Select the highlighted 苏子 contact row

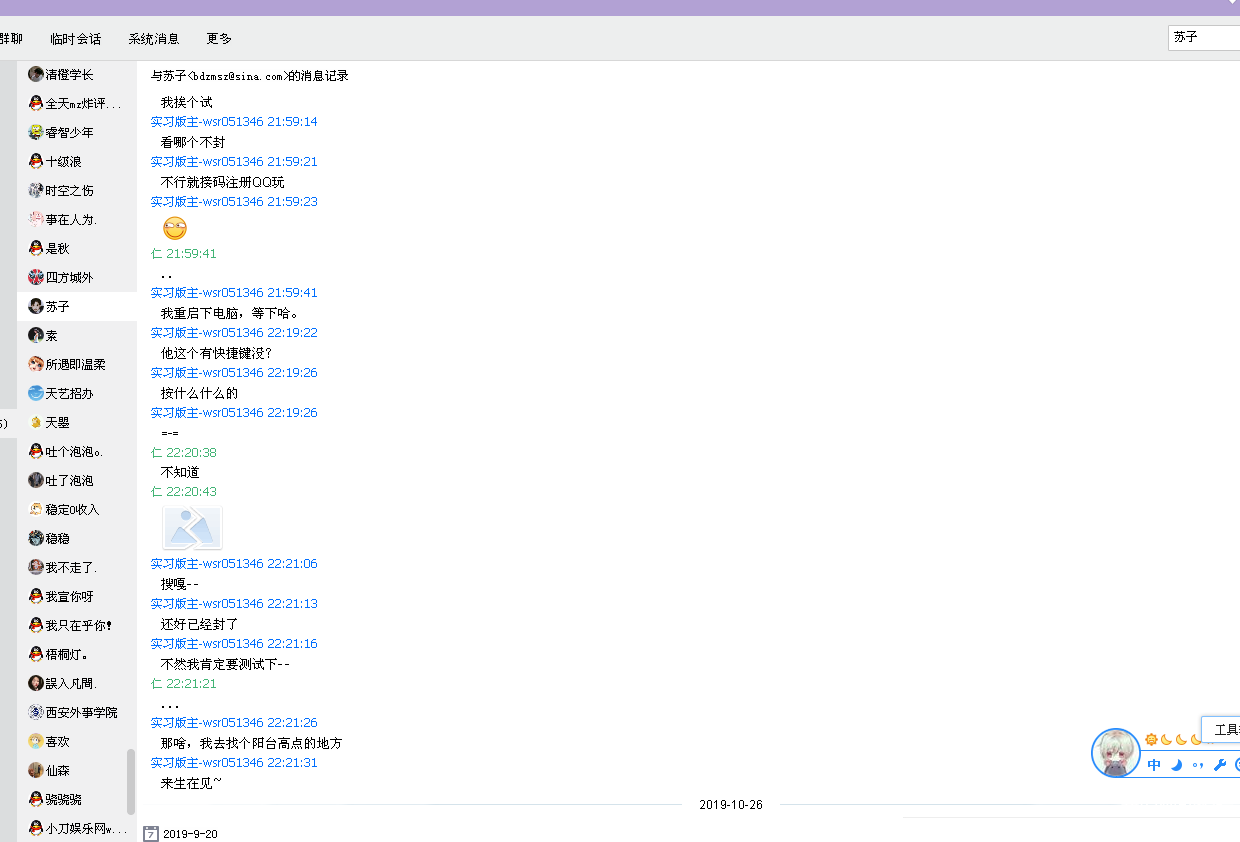click(x=77, y=306)
